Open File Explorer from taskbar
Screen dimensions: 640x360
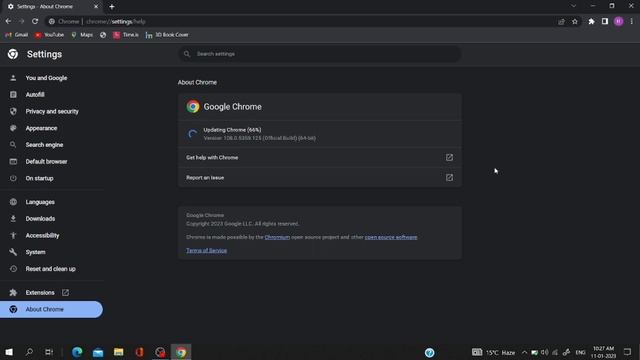pyautogui.click(x=119, y=352)
